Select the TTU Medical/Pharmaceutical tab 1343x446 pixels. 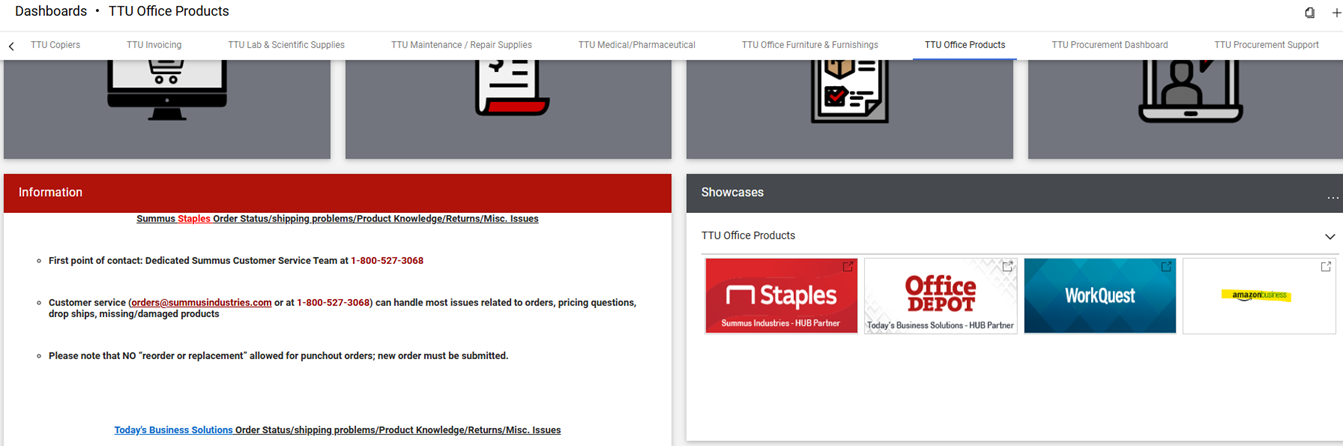click(636, 45)
